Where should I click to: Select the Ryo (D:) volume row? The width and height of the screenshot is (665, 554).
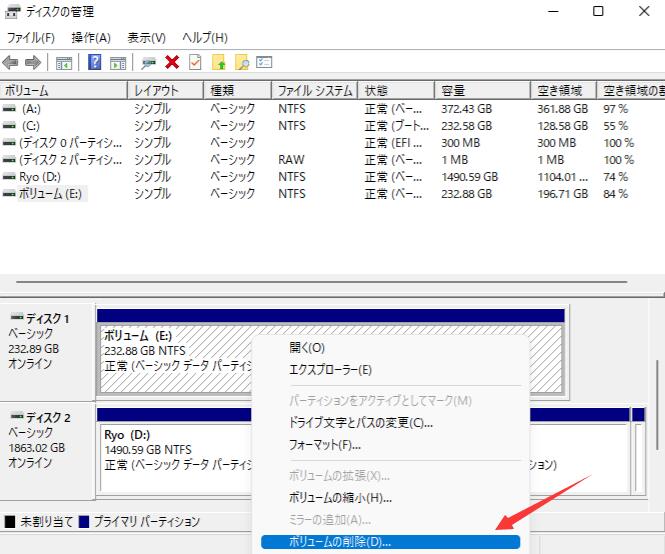point(40,177)
